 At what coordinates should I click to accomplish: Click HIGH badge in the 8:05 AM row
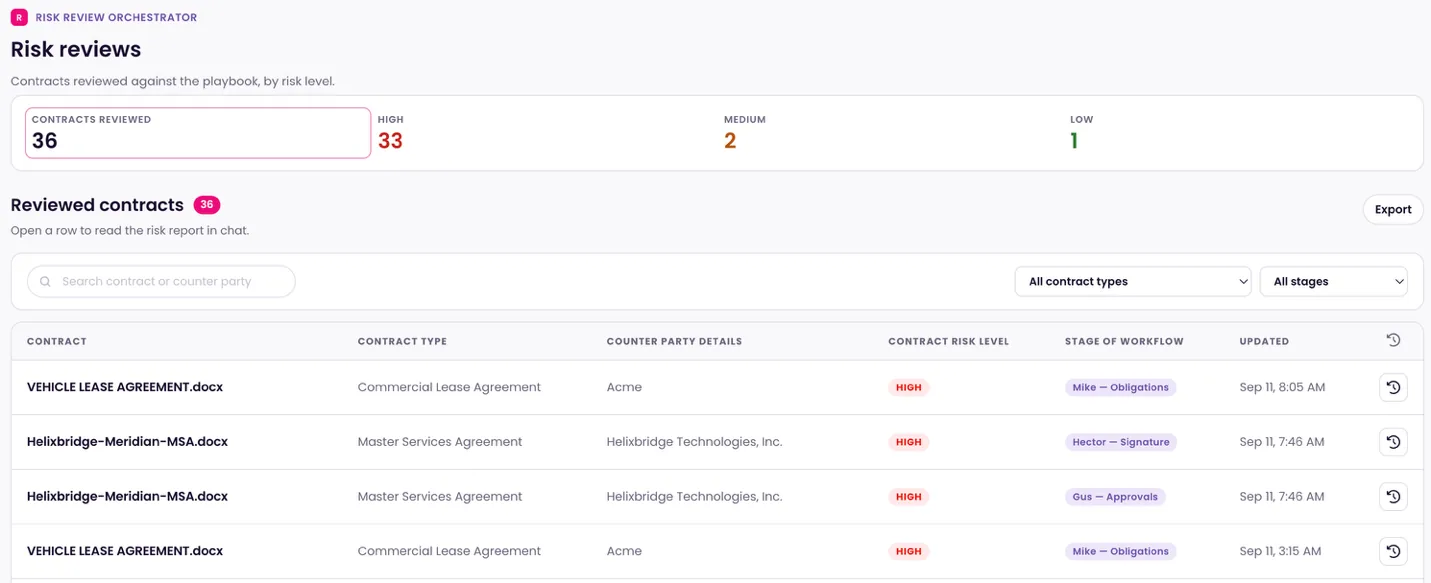pos(909,387)
